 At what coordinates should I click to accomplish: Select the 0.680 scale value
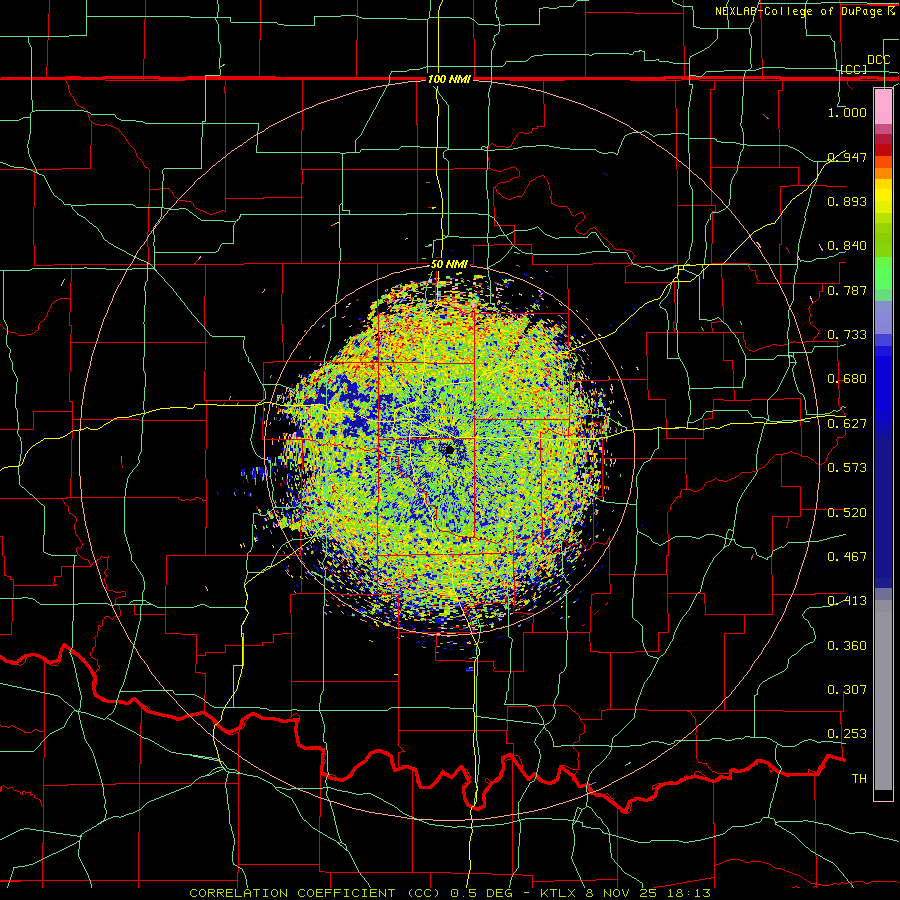click(847, 379)
